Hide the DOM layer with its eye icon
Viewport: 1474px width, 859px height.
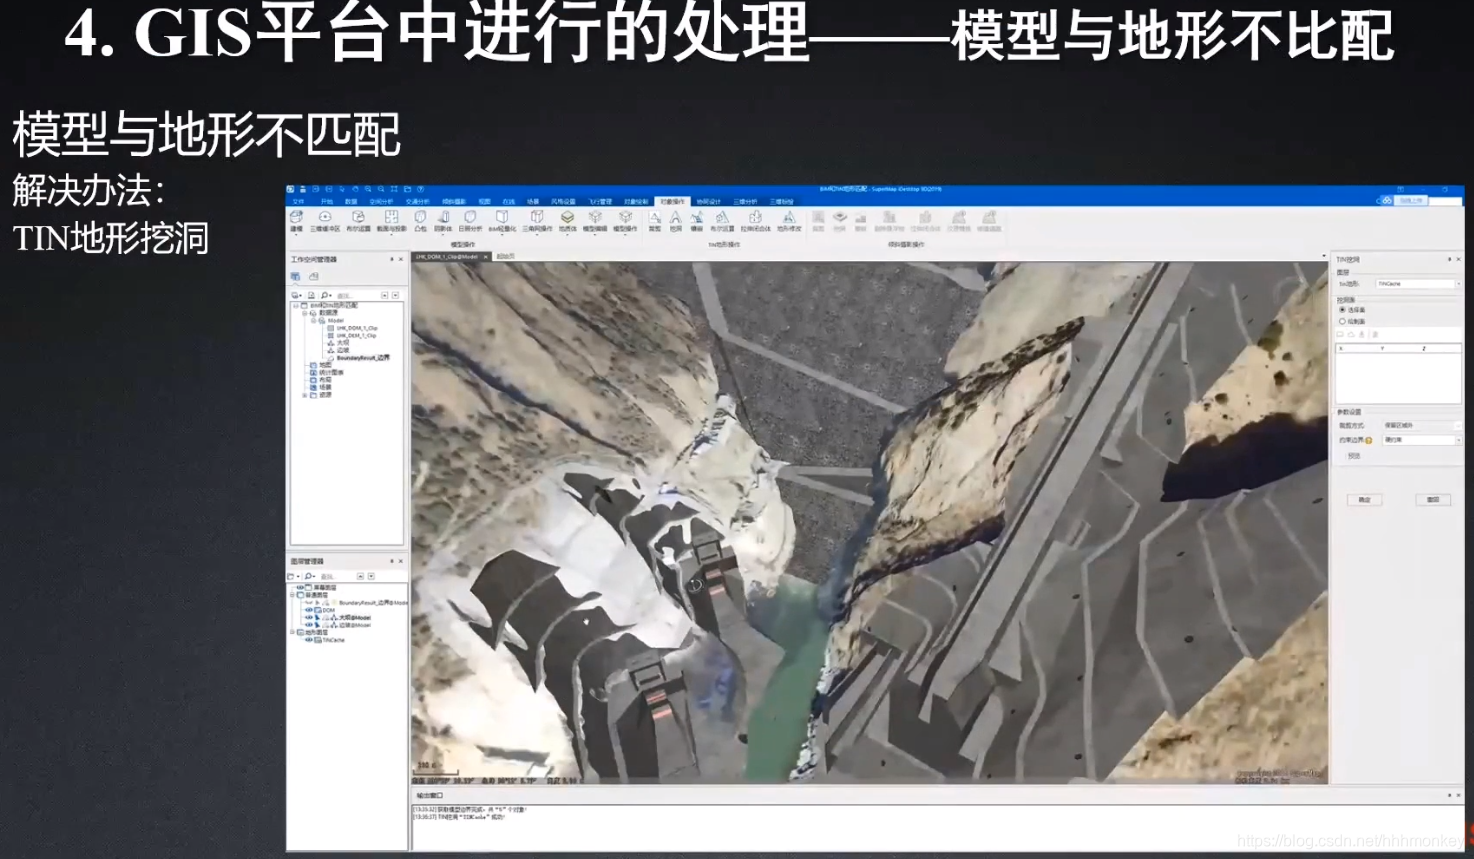[x=309, y=610]
